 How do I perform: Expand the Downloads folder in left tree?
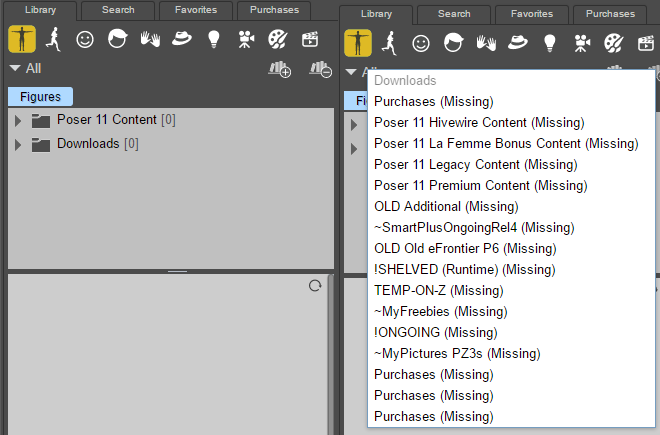16,144
